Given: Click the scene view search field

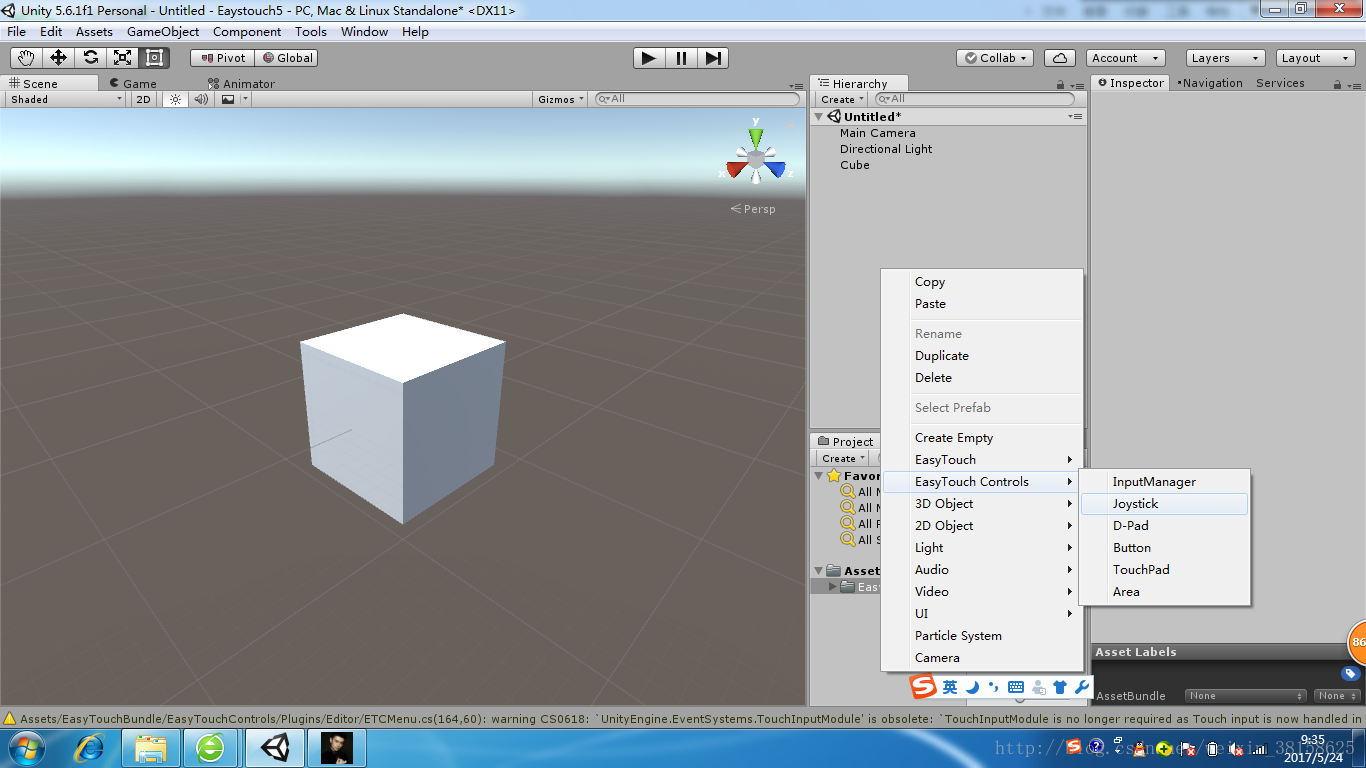Looking at the screenshot, I should (x=697, y=99).
